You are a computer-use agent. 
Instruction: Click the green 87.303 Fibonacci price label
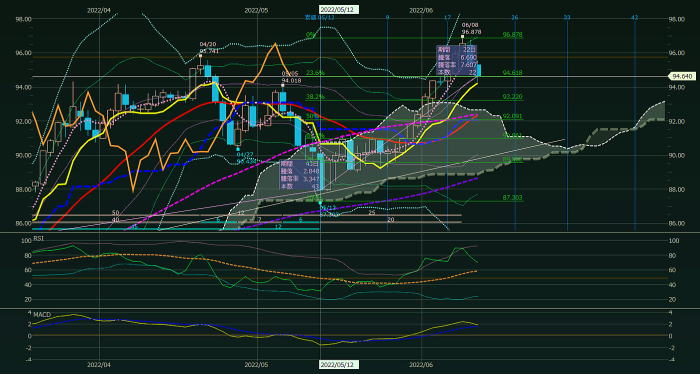tap(512, 197)
